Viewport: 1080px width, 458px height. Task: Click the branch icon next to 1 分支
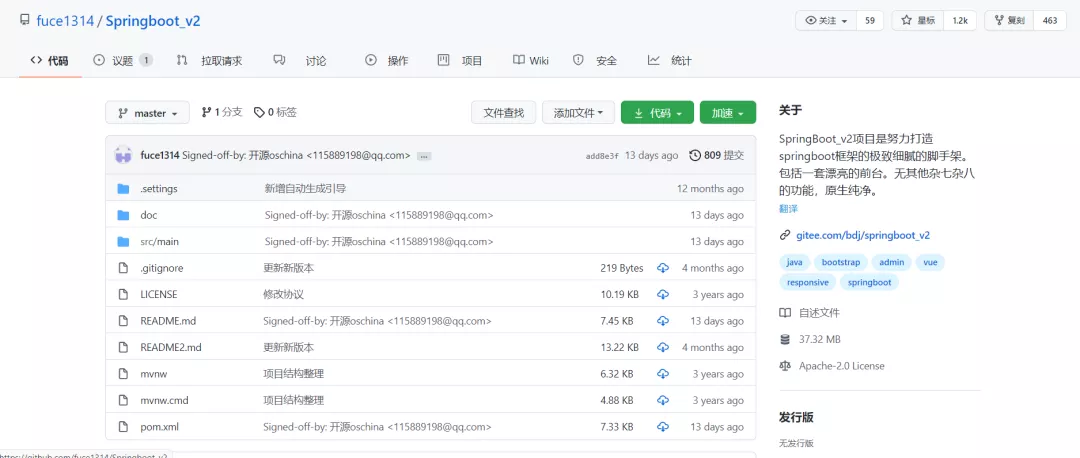click(x=206, y=112)
